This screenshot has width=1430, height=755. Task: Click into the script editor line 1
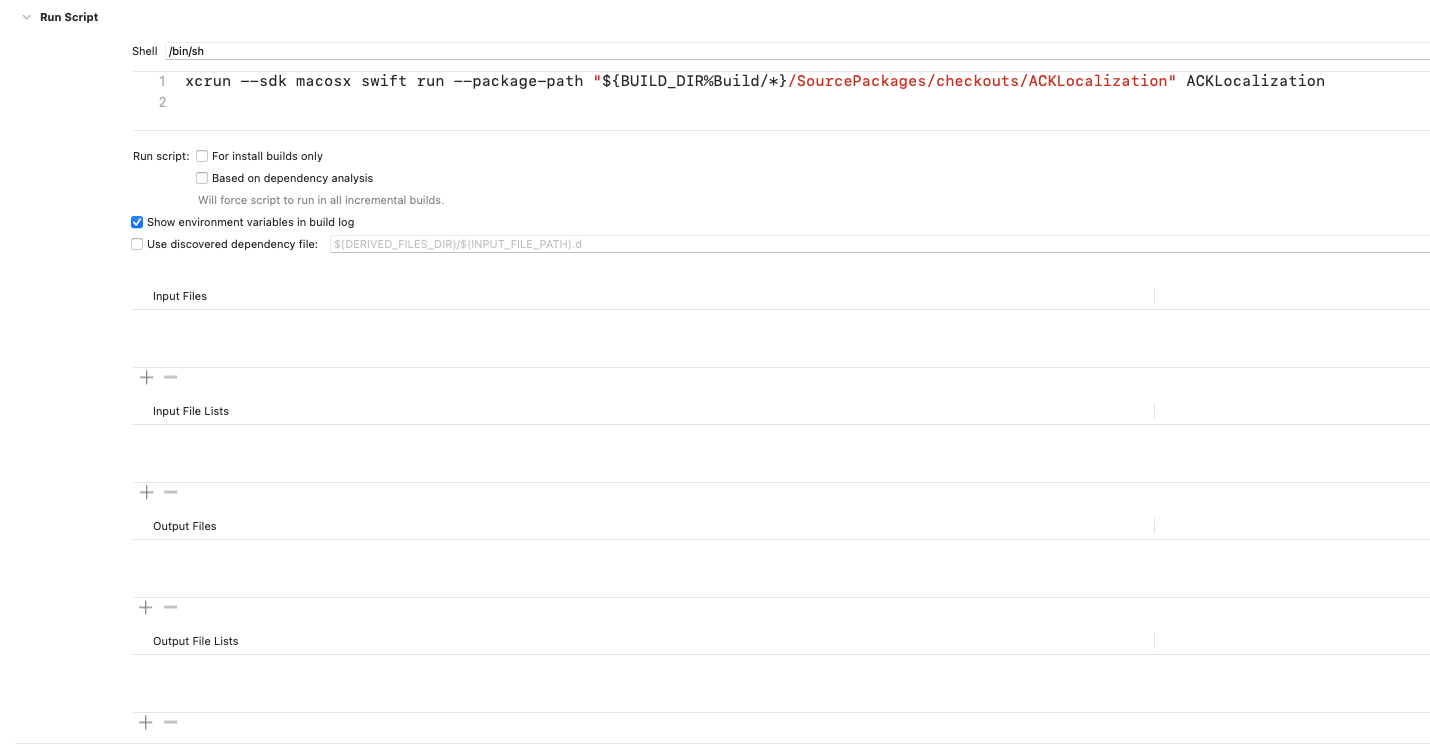754,81
